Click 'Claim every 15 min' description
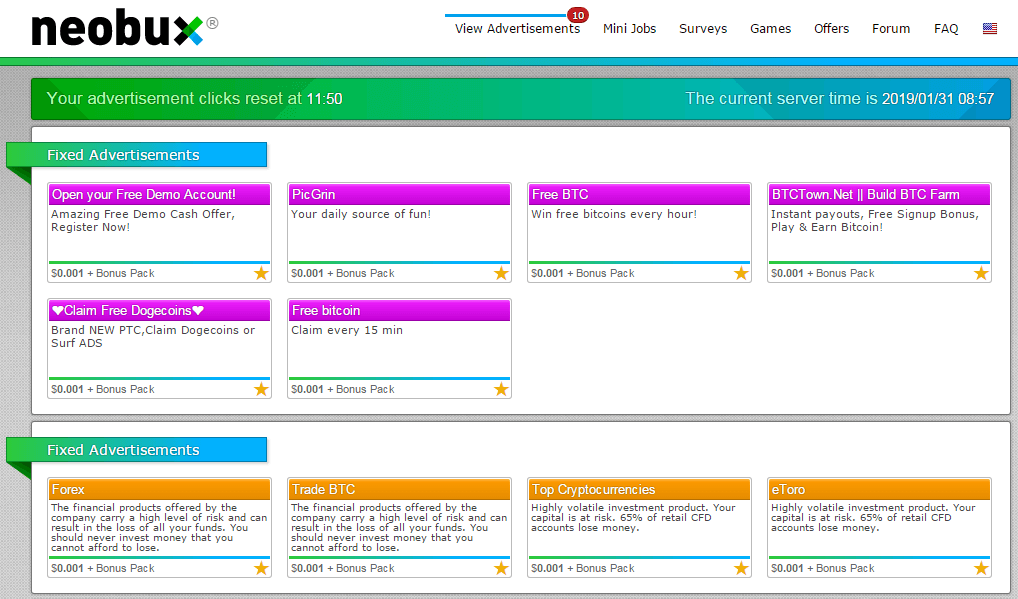Image resolution: width=1018 pixels, height=599 pixels. [x=347, y=330]
